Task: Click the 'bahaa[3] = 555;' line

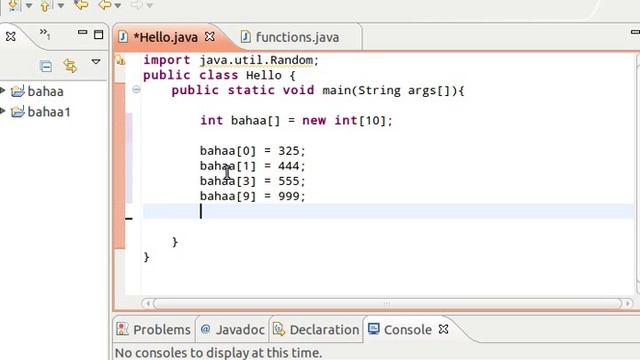Action: pos(252,181)
